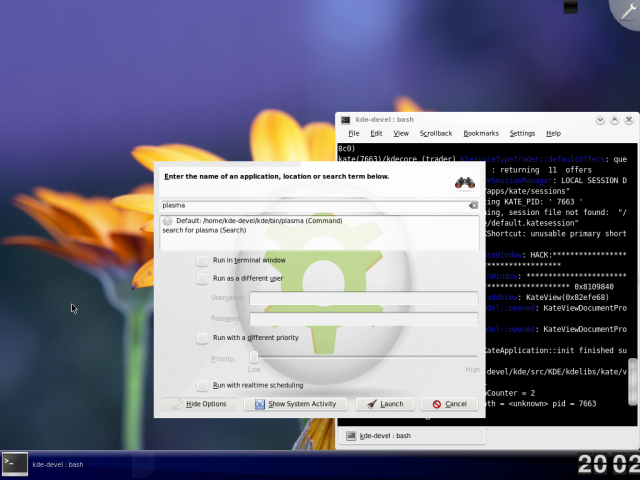Collapse options with Hide Options button
The height and width of the screenshot is (480, 640).
point(199,404)
